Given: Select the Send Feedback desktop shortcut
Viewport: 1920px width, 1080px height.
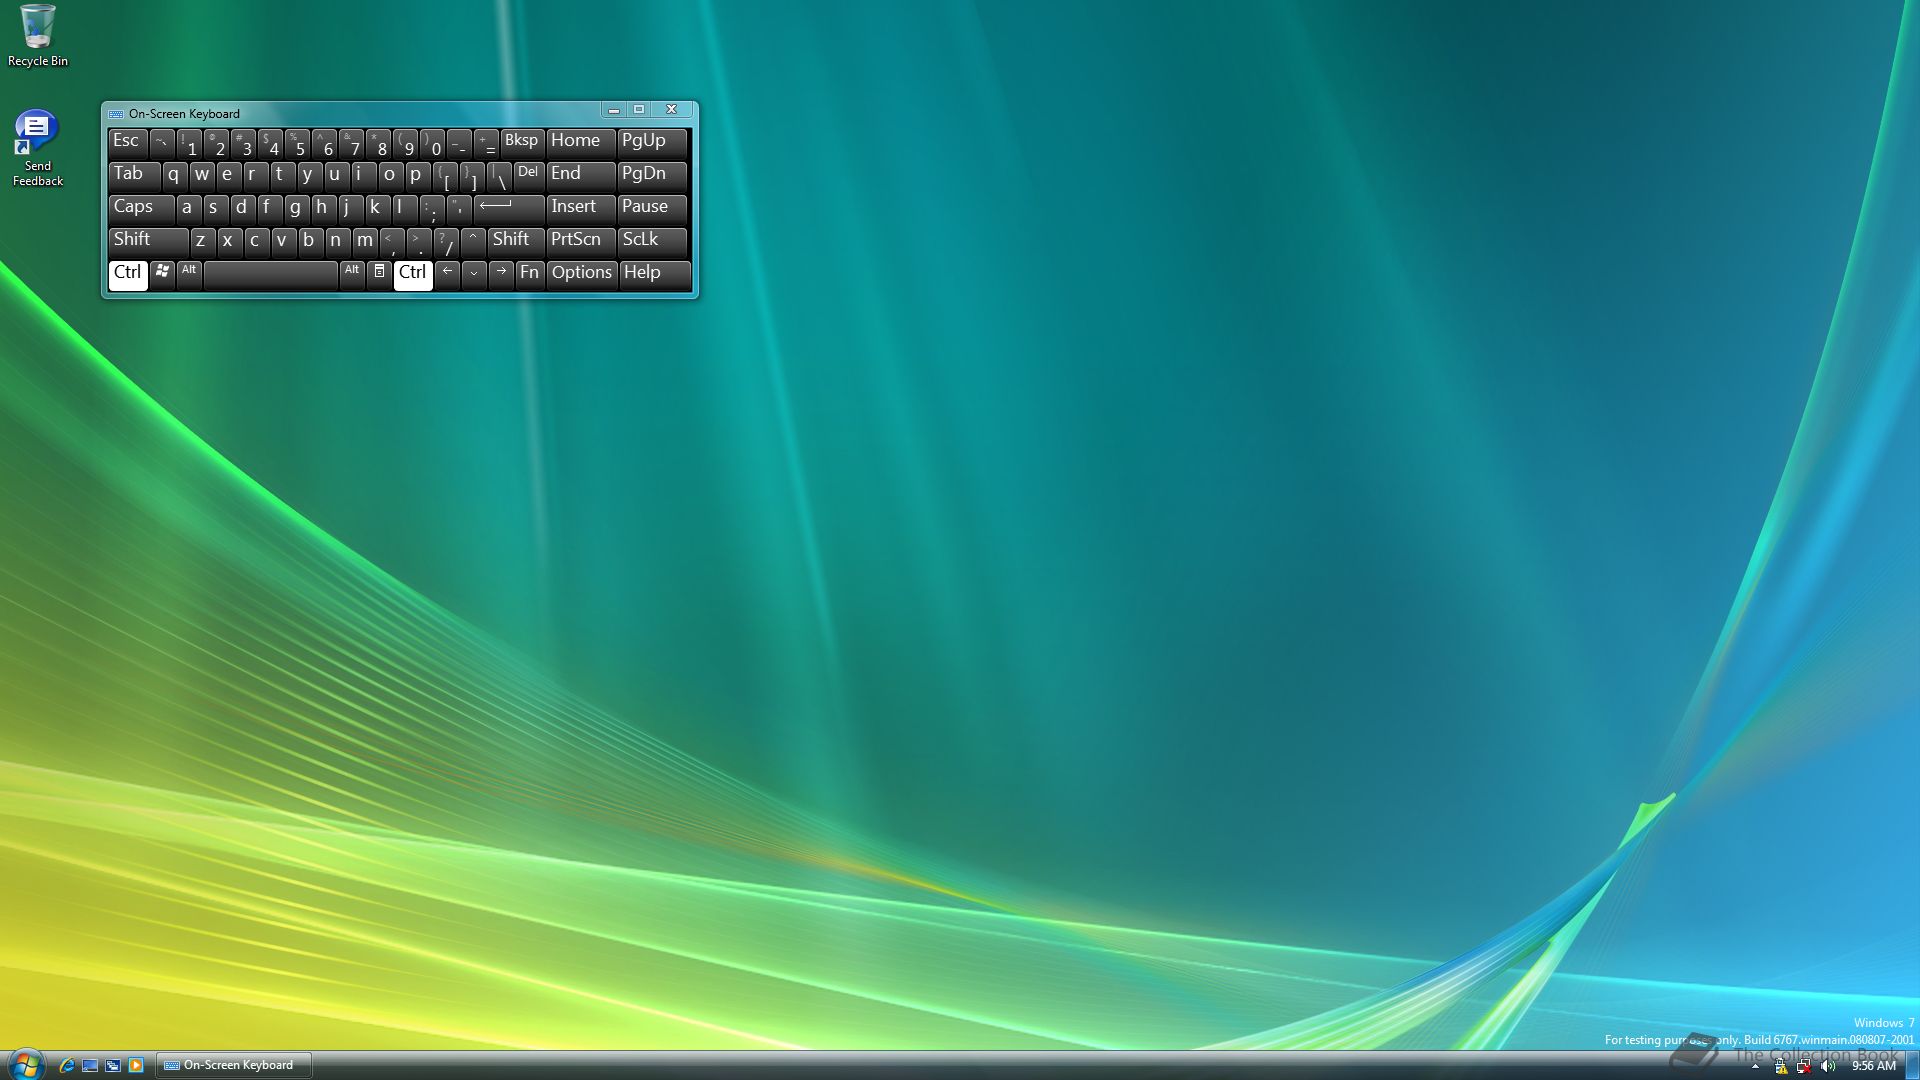Looking at the screenshot, I should pyautogui.click(x=37, y=148).
